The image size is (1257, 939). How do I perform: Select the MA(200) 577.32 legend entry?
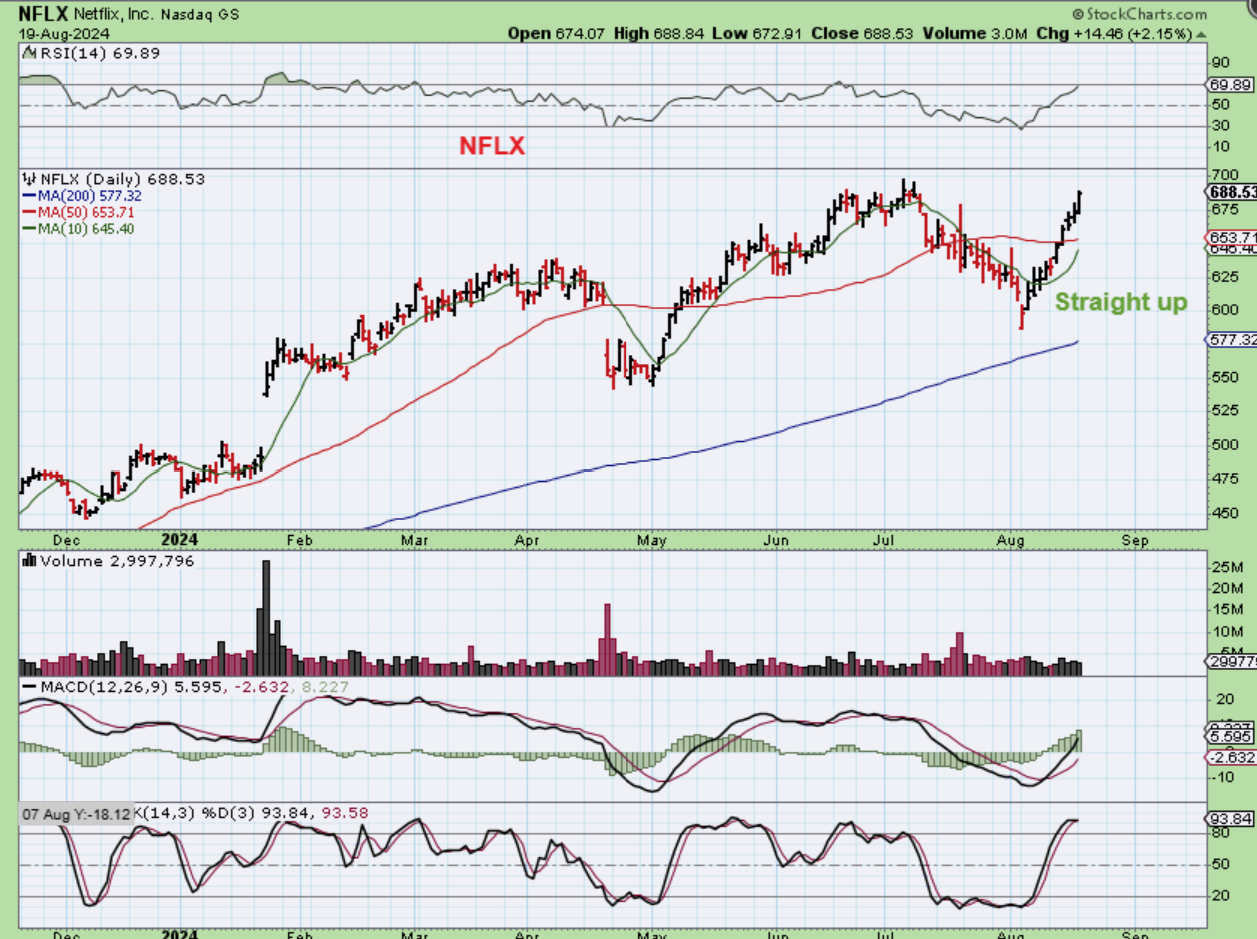click(x=84, y=196)
